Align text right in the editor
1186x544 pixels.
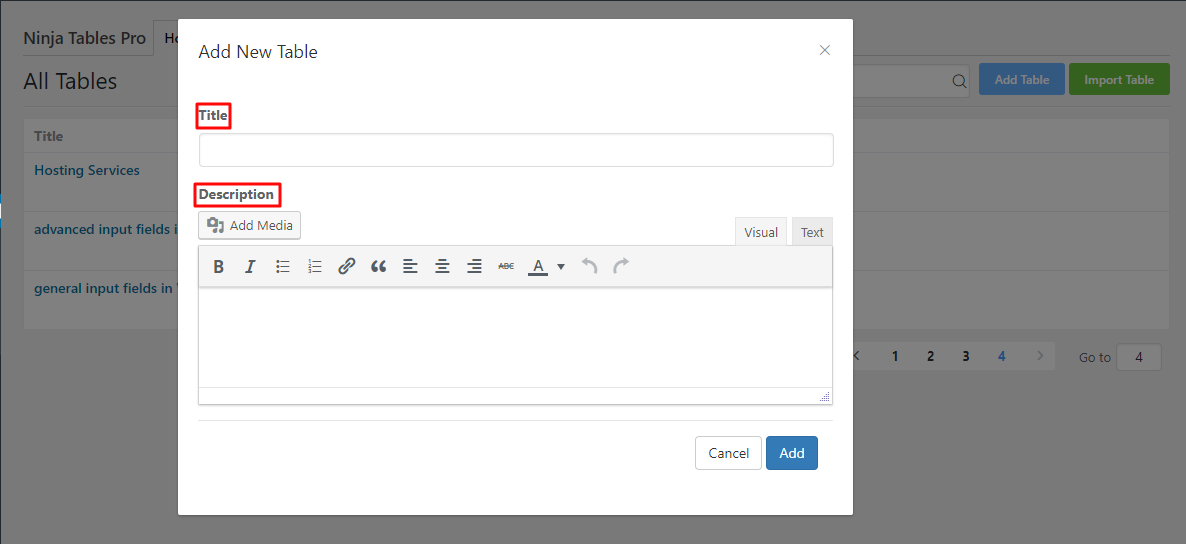click(x=474, y=267)
